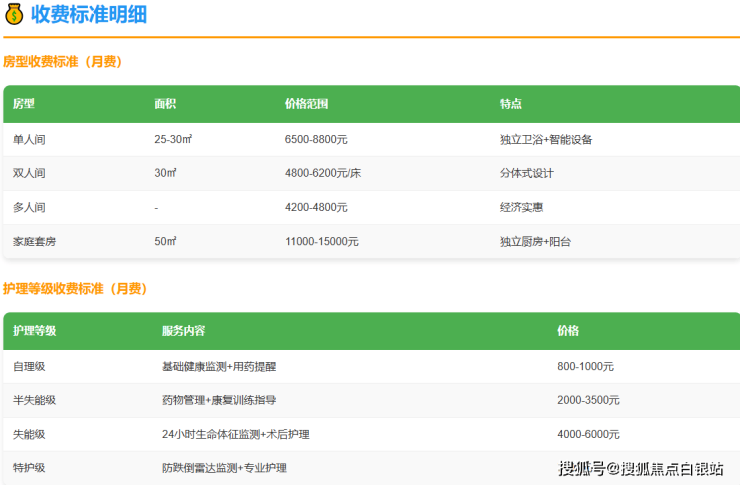Select the 单人间 room type row
The width and height of the screenshot is (740, 485).
coord(29,139)
